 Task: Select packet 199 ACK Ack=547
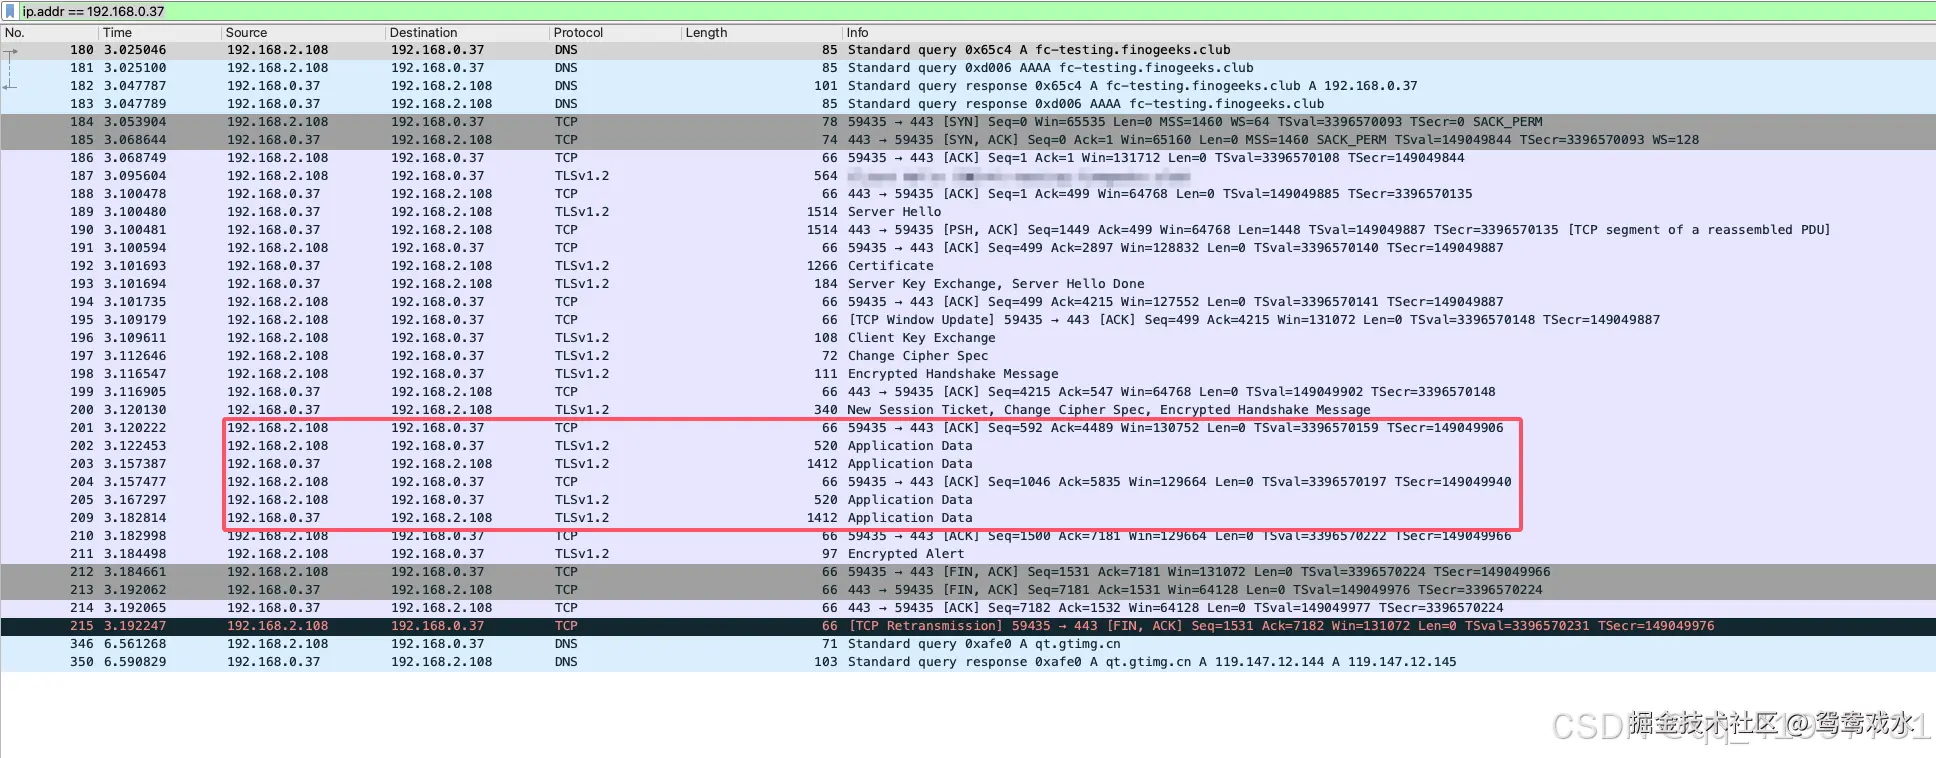click(968, 392)
